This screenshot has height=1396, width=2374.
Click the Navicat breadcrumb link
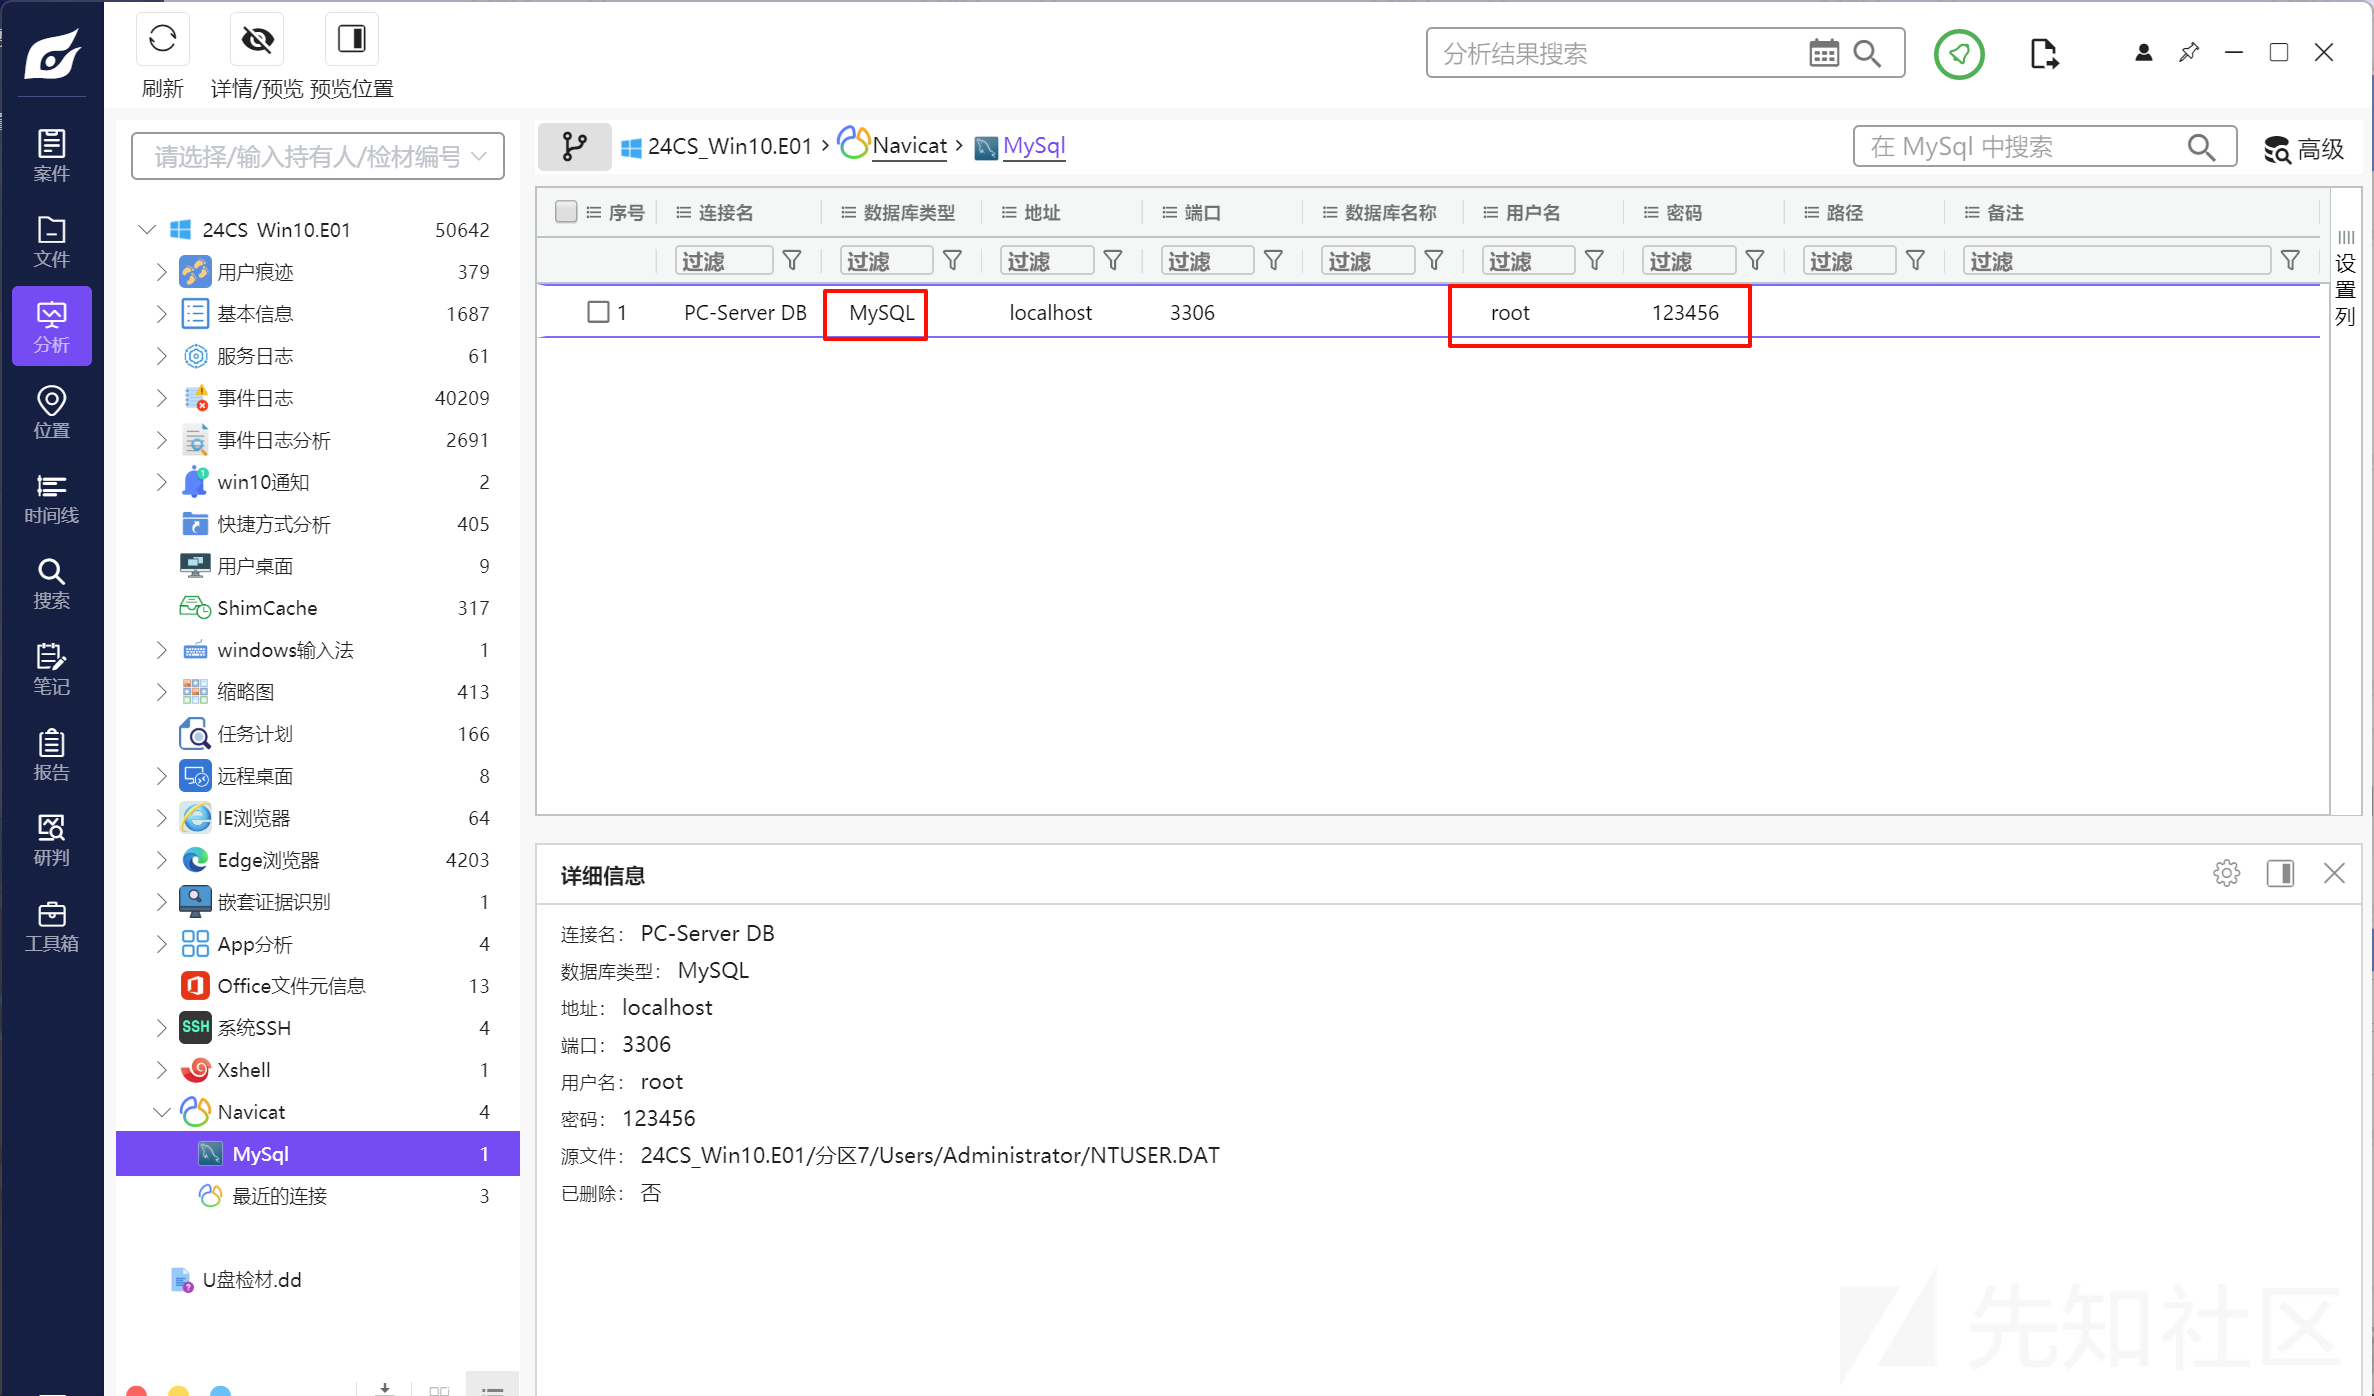[x=909, y=146]
